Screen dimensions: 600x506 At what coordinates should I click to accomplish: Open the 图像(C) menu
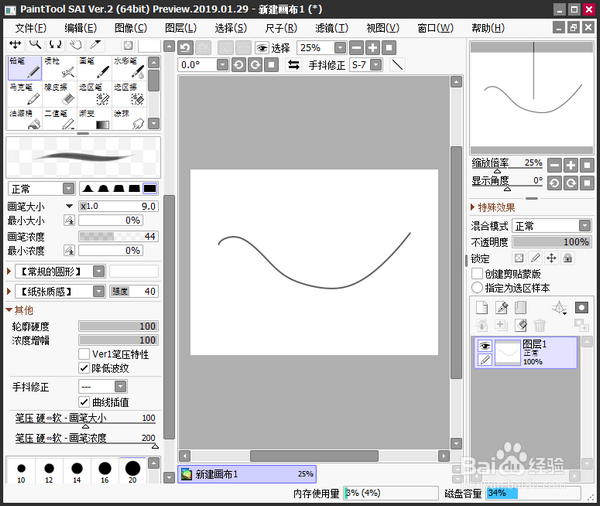[x=130, y=28]
